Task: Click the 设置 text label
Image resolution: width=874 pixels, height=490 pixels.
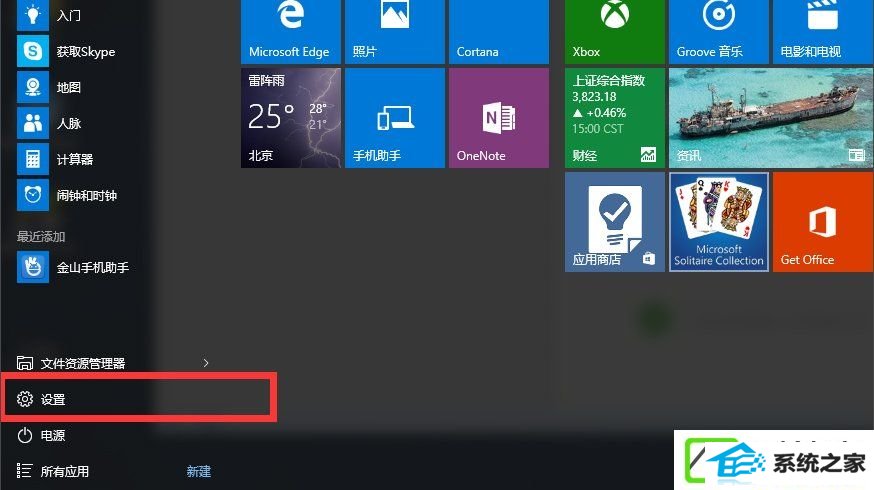Action: coord(53,400)
